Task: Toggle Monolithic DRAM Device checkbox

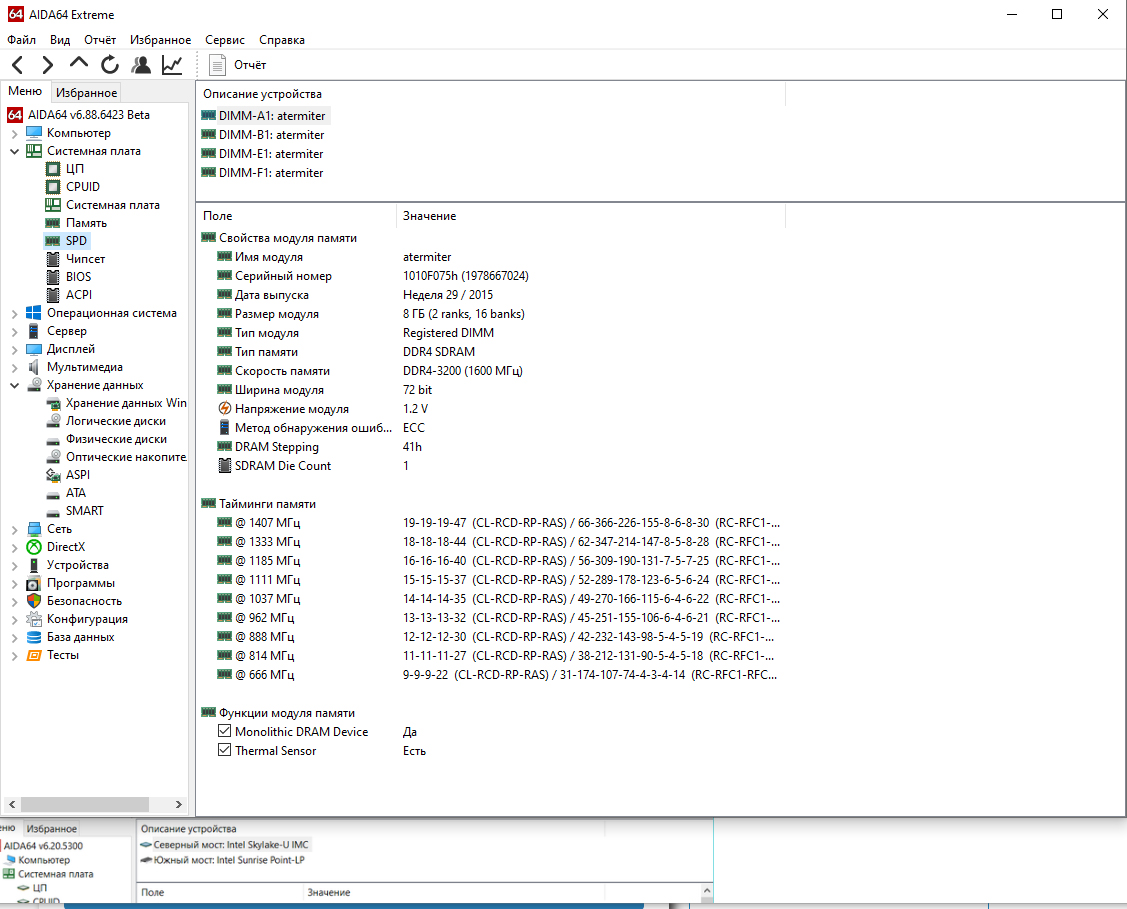Action: coord(224,732)
